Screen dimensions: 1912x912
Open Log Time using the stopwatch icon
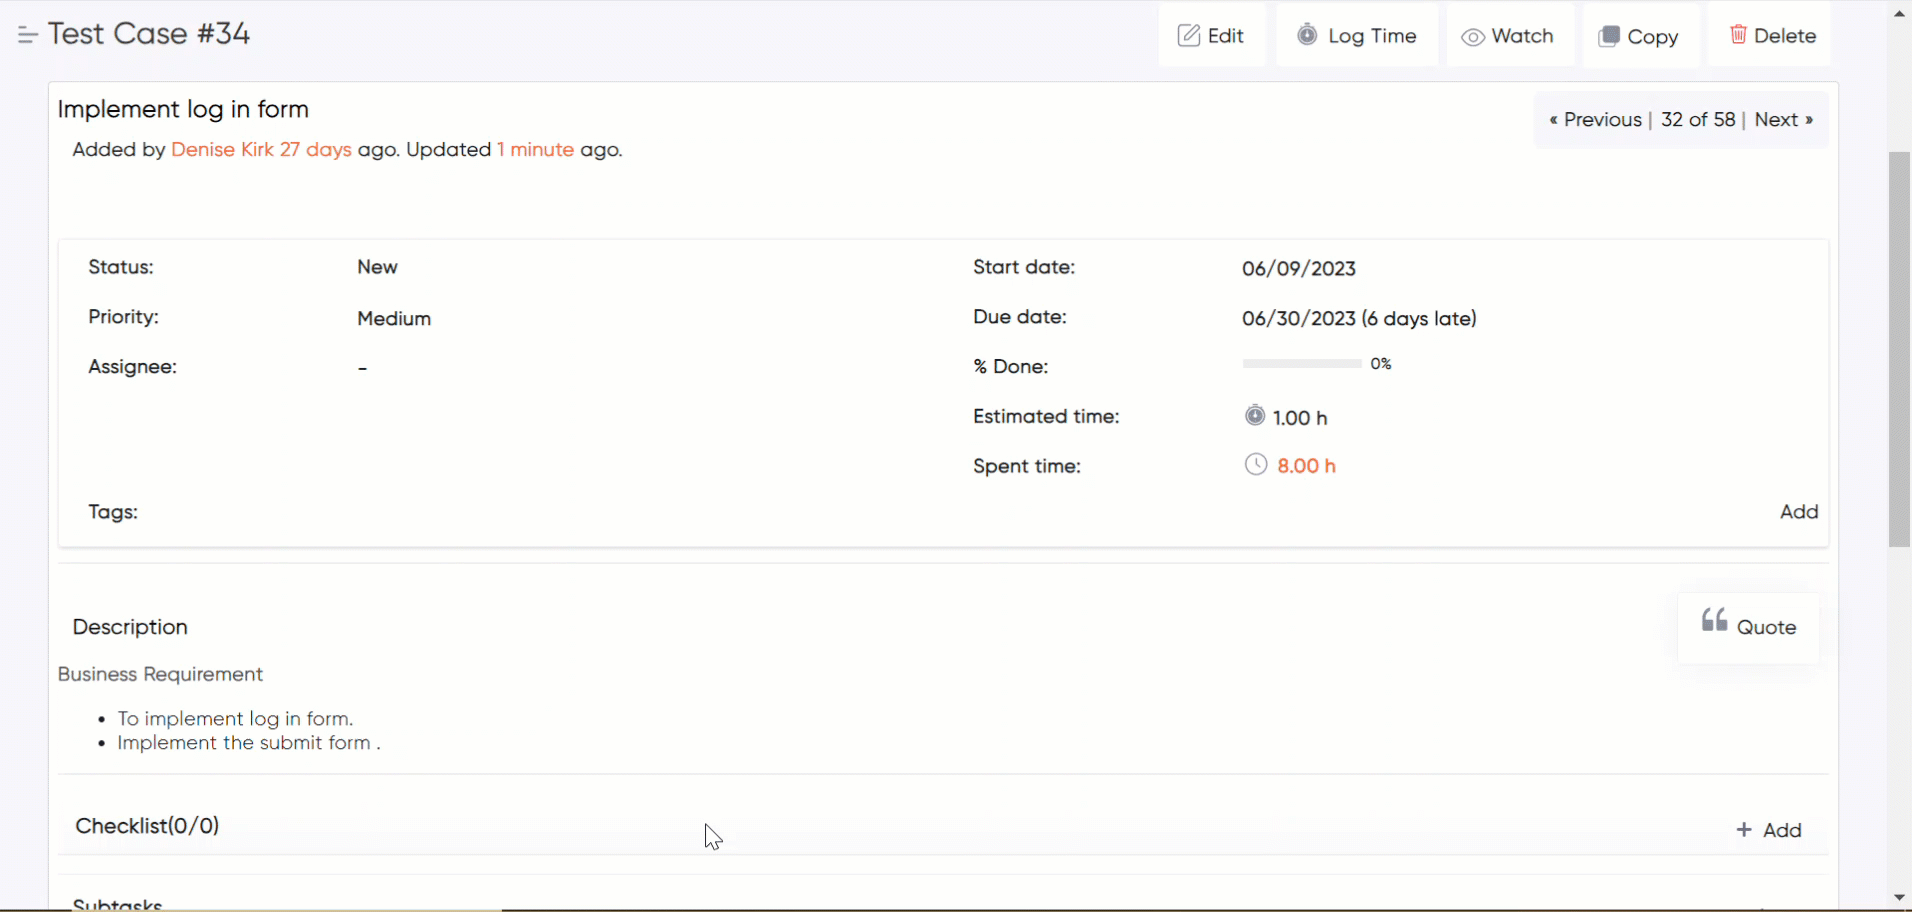coord(1308,35)
